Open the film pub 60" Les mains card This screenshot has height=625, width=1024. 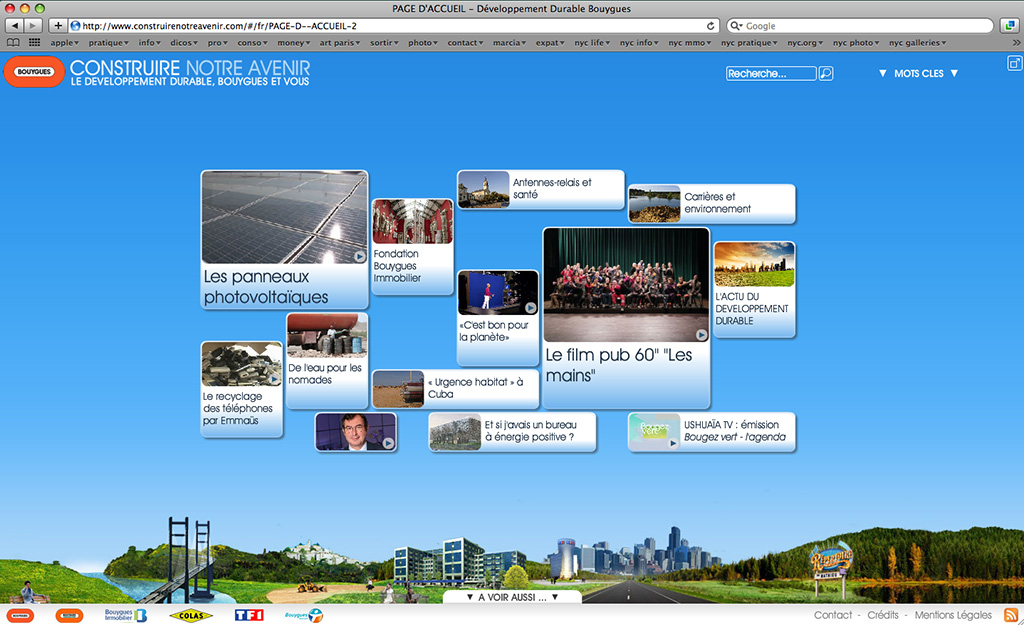626,318
